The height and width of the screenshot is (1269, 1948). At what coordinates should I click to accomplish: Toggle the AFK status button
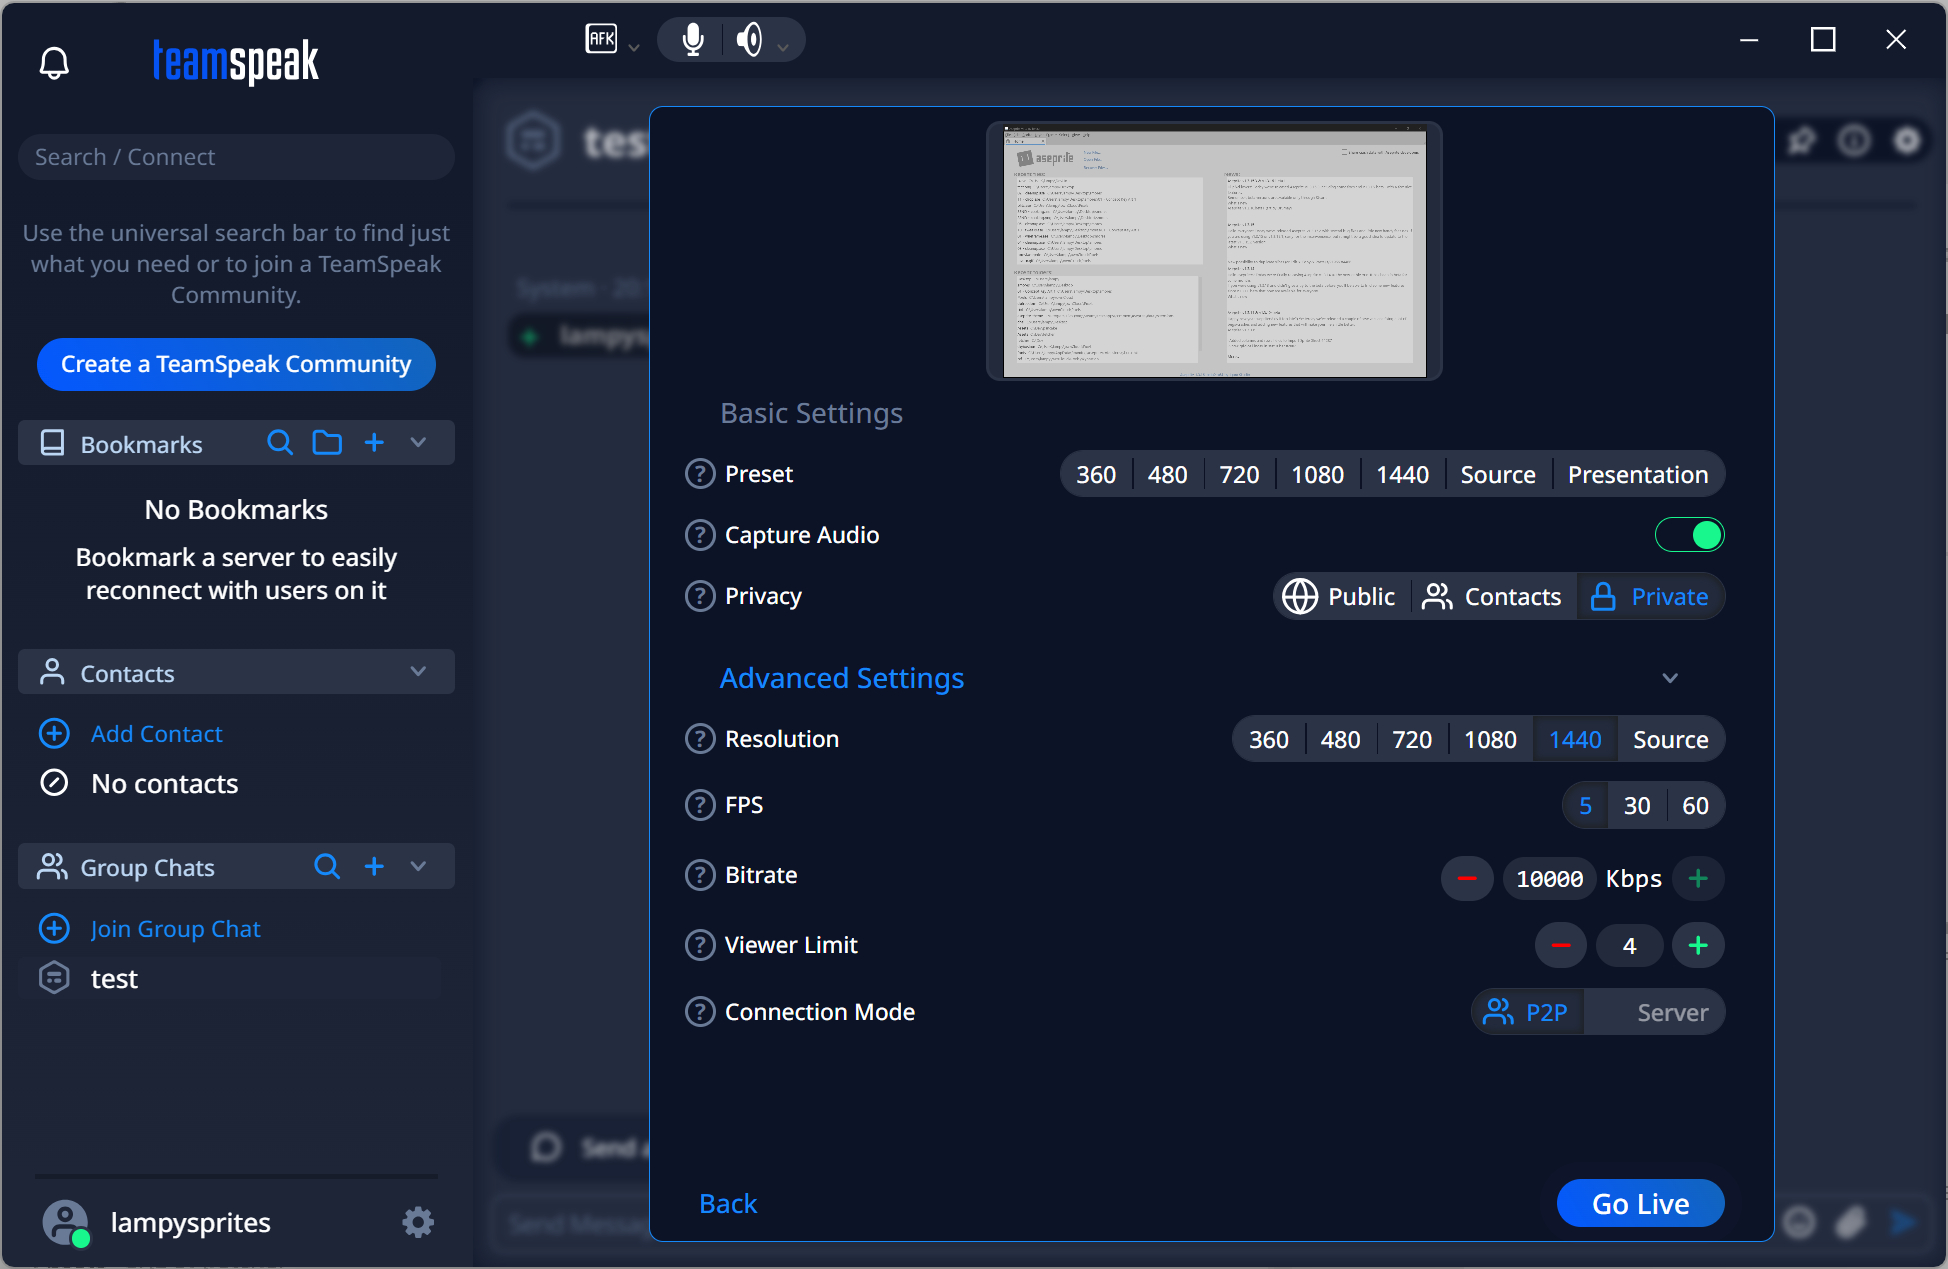tap(601, 39)
